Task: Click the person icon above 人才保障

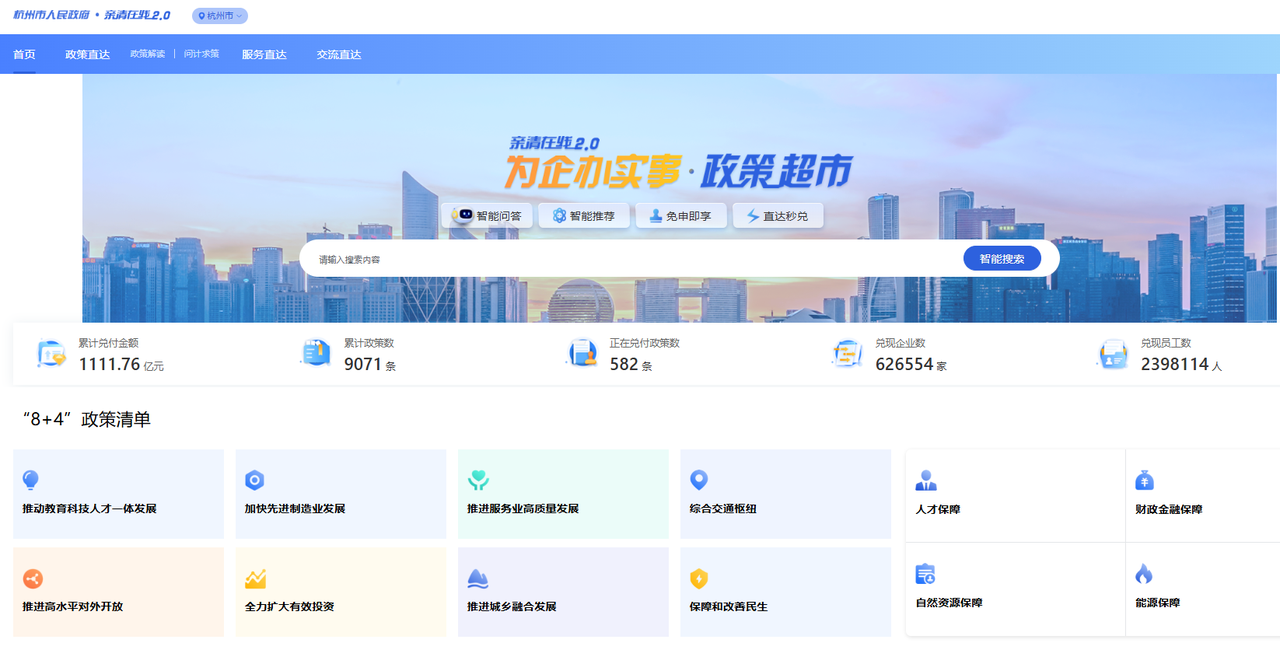Action: [926, 480]
